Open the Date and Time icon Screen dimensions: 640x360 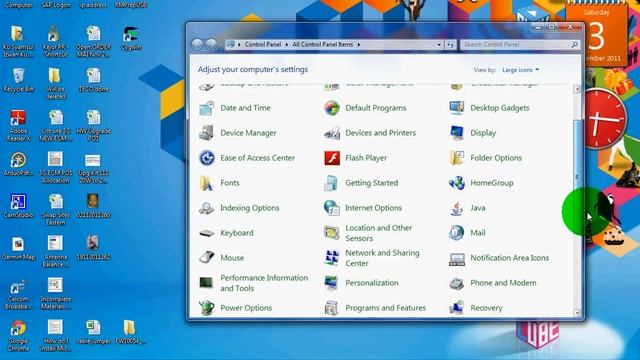click(207, 108)
